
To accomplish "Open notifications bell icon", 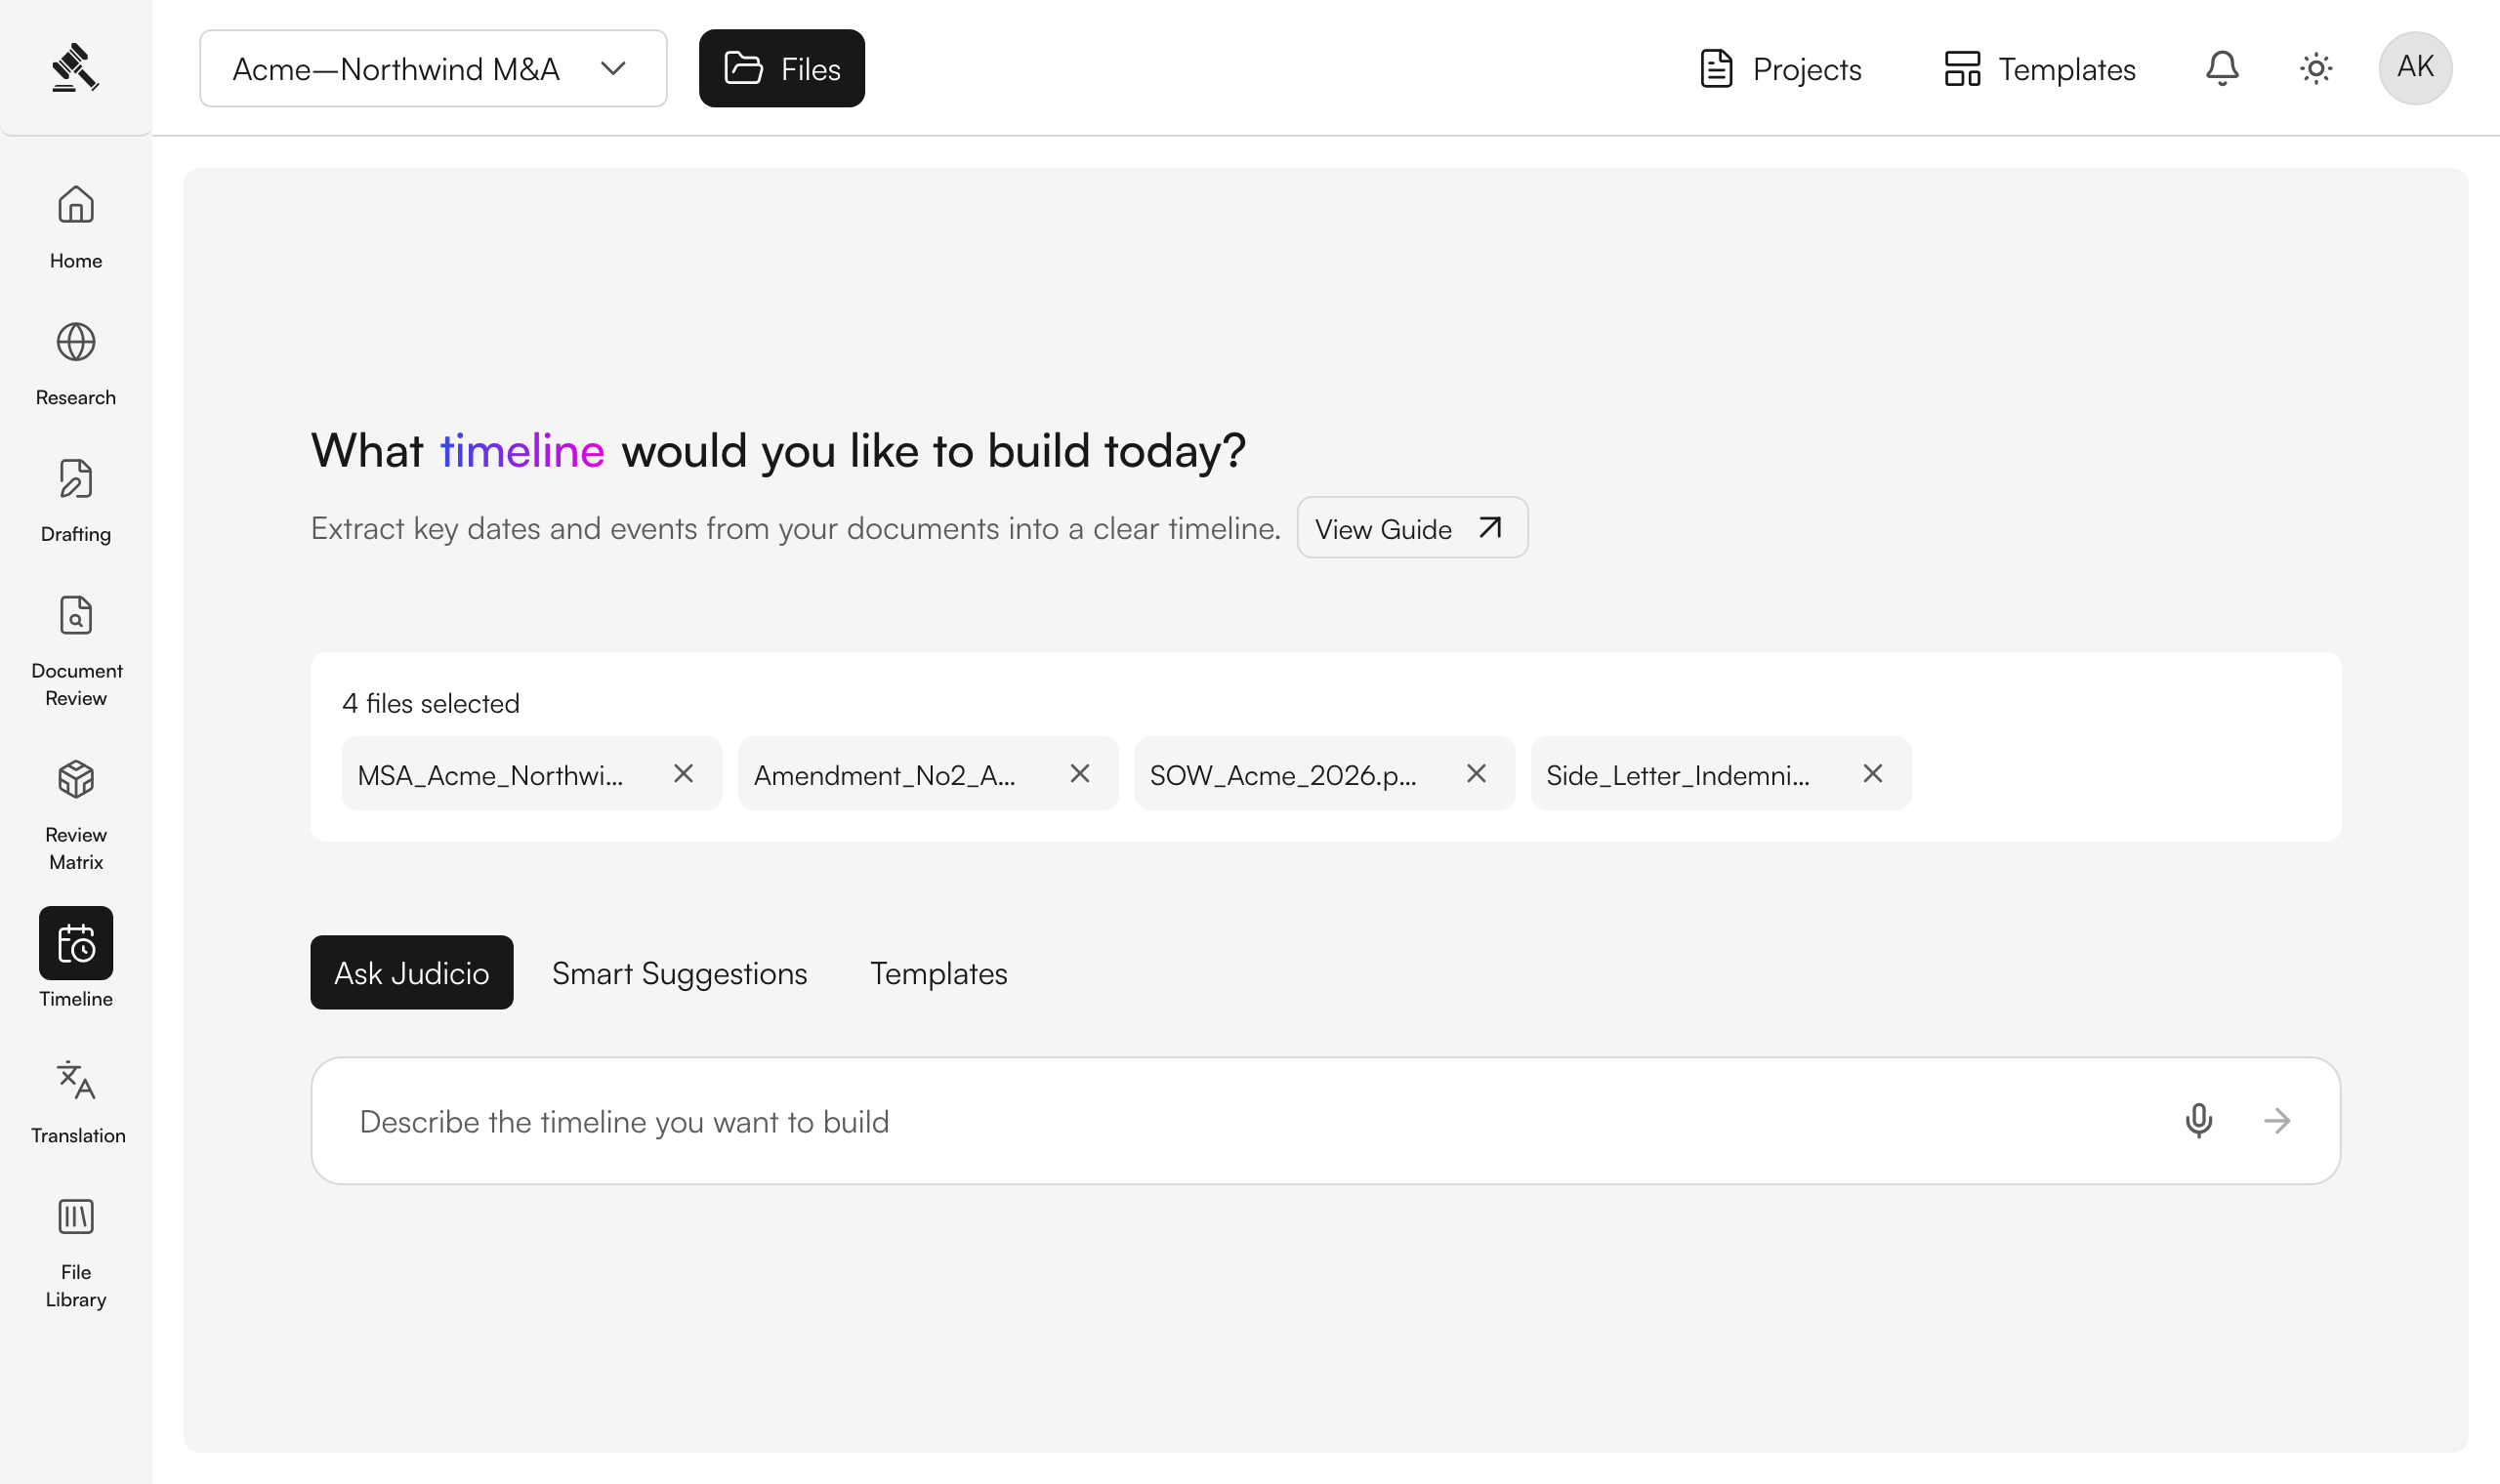I will coord(2222,68).
